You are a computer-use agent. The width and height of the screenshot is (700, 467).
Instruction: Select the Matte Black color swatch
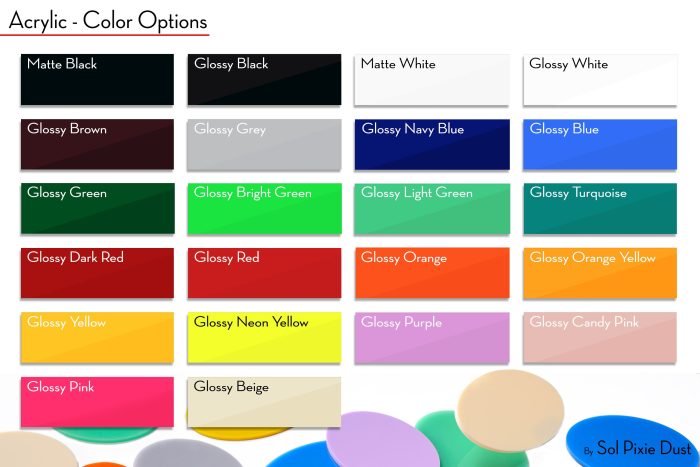(97, 80)
